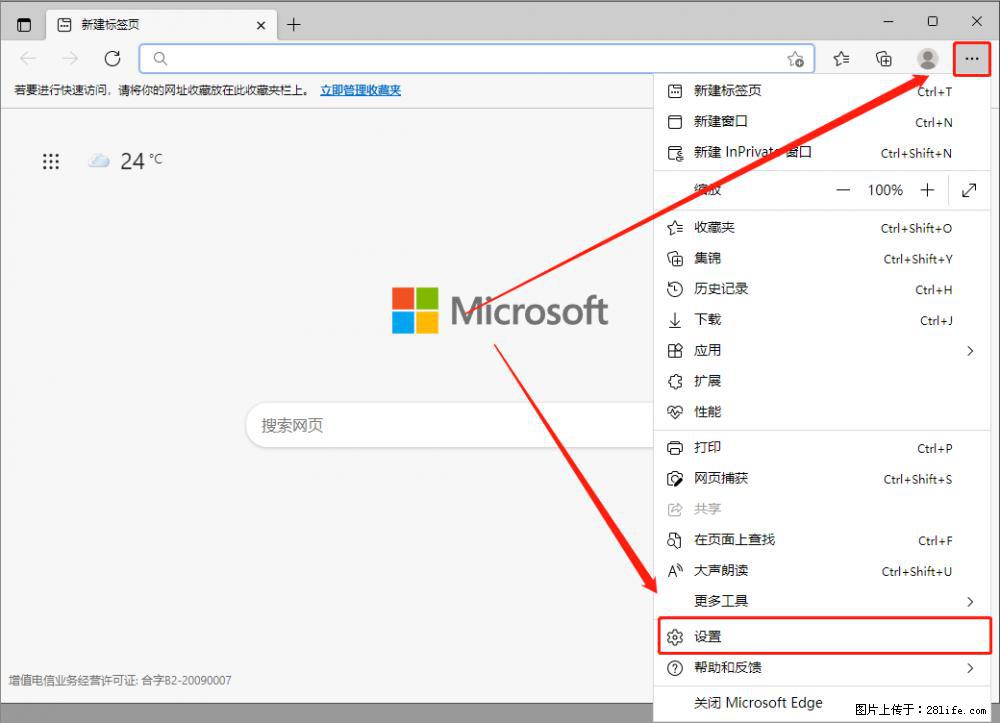Image resolution: width=1000 pixels, height=723 pixels.
Task: Click the plus to increase zoom level
Action: (927, 189)
